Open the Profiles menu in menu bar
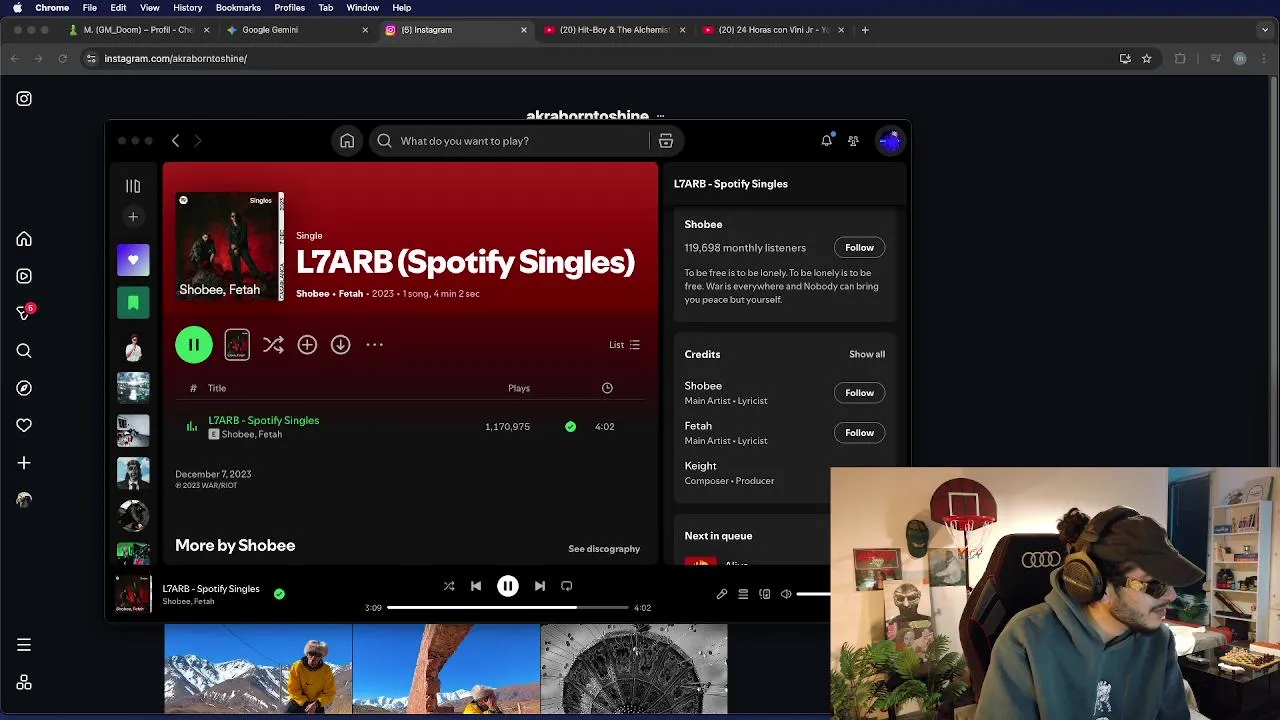The image size is (1280, 720). point(289,7)
